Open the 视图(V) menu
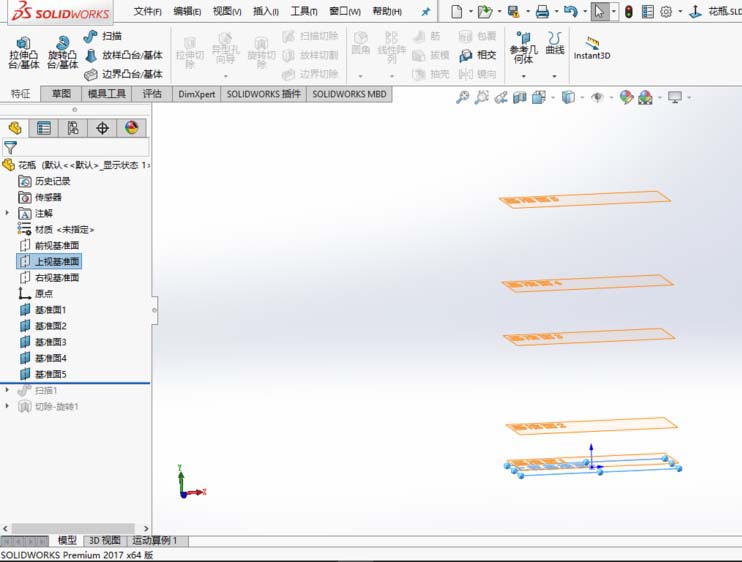This screenshot has height=562, width=742. pyautogui.click(x=227, y=11)
